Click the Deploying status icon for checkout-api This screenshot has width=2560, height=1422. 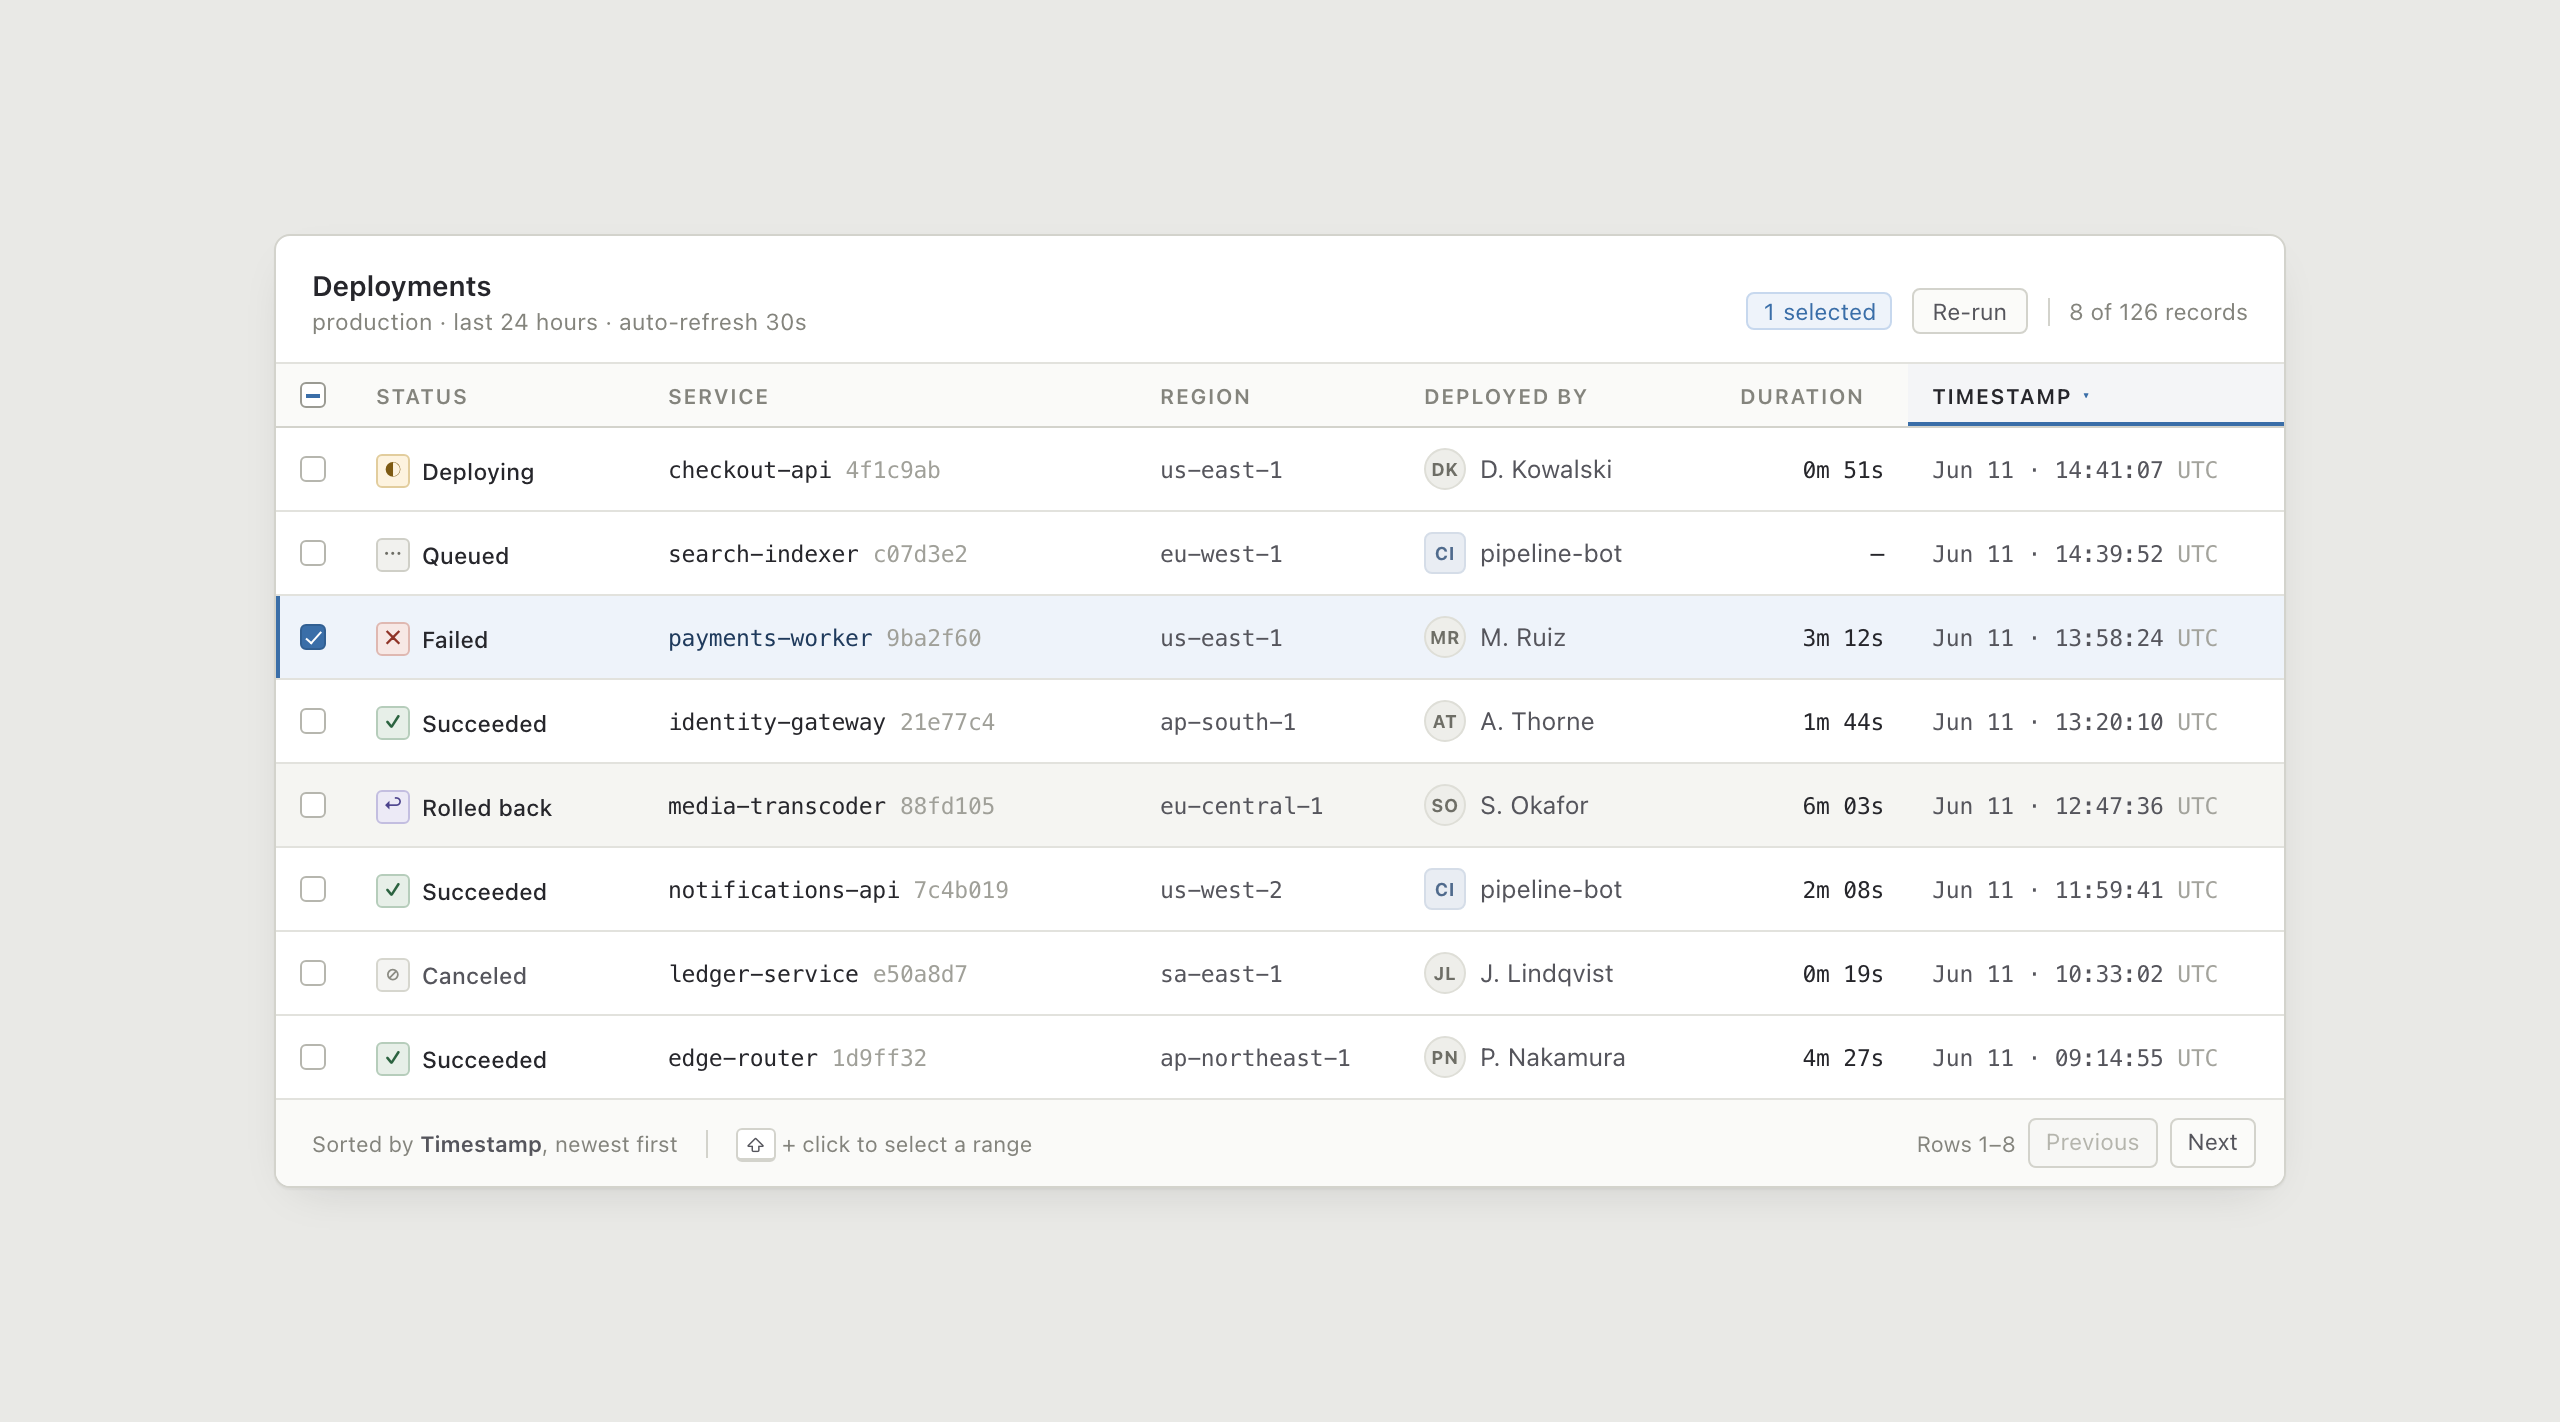[x=392, y=470]
